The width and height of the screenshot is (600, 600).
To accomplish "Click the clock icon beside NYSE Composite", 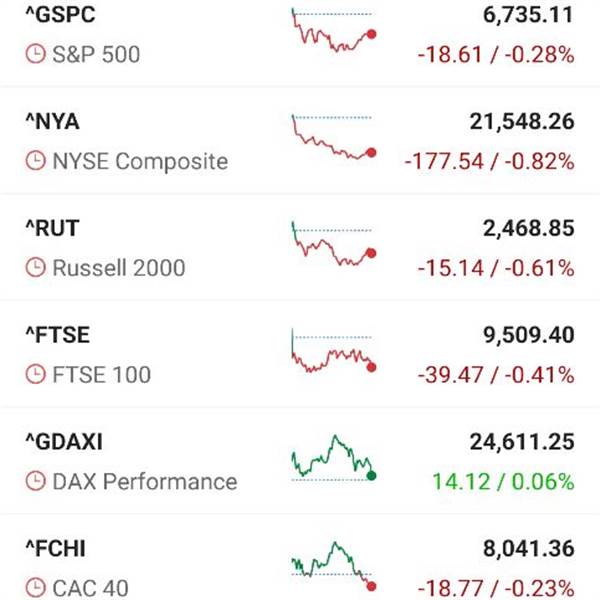I will (35, 161).
